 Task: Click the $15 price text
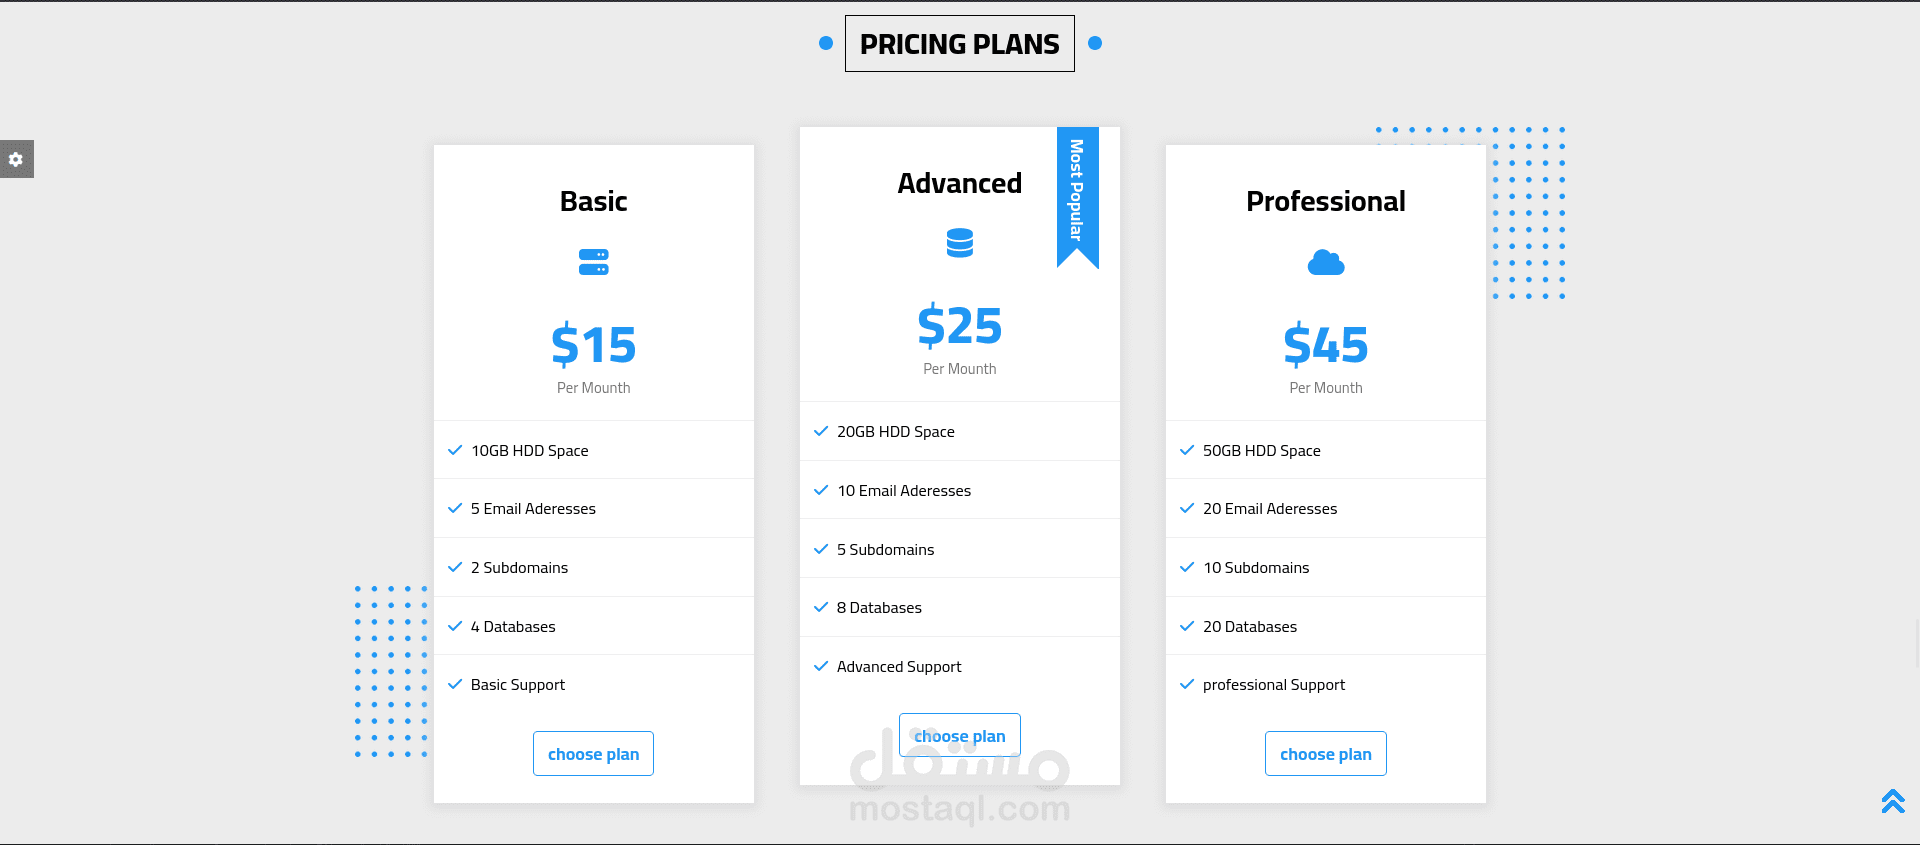pos(594,345)
